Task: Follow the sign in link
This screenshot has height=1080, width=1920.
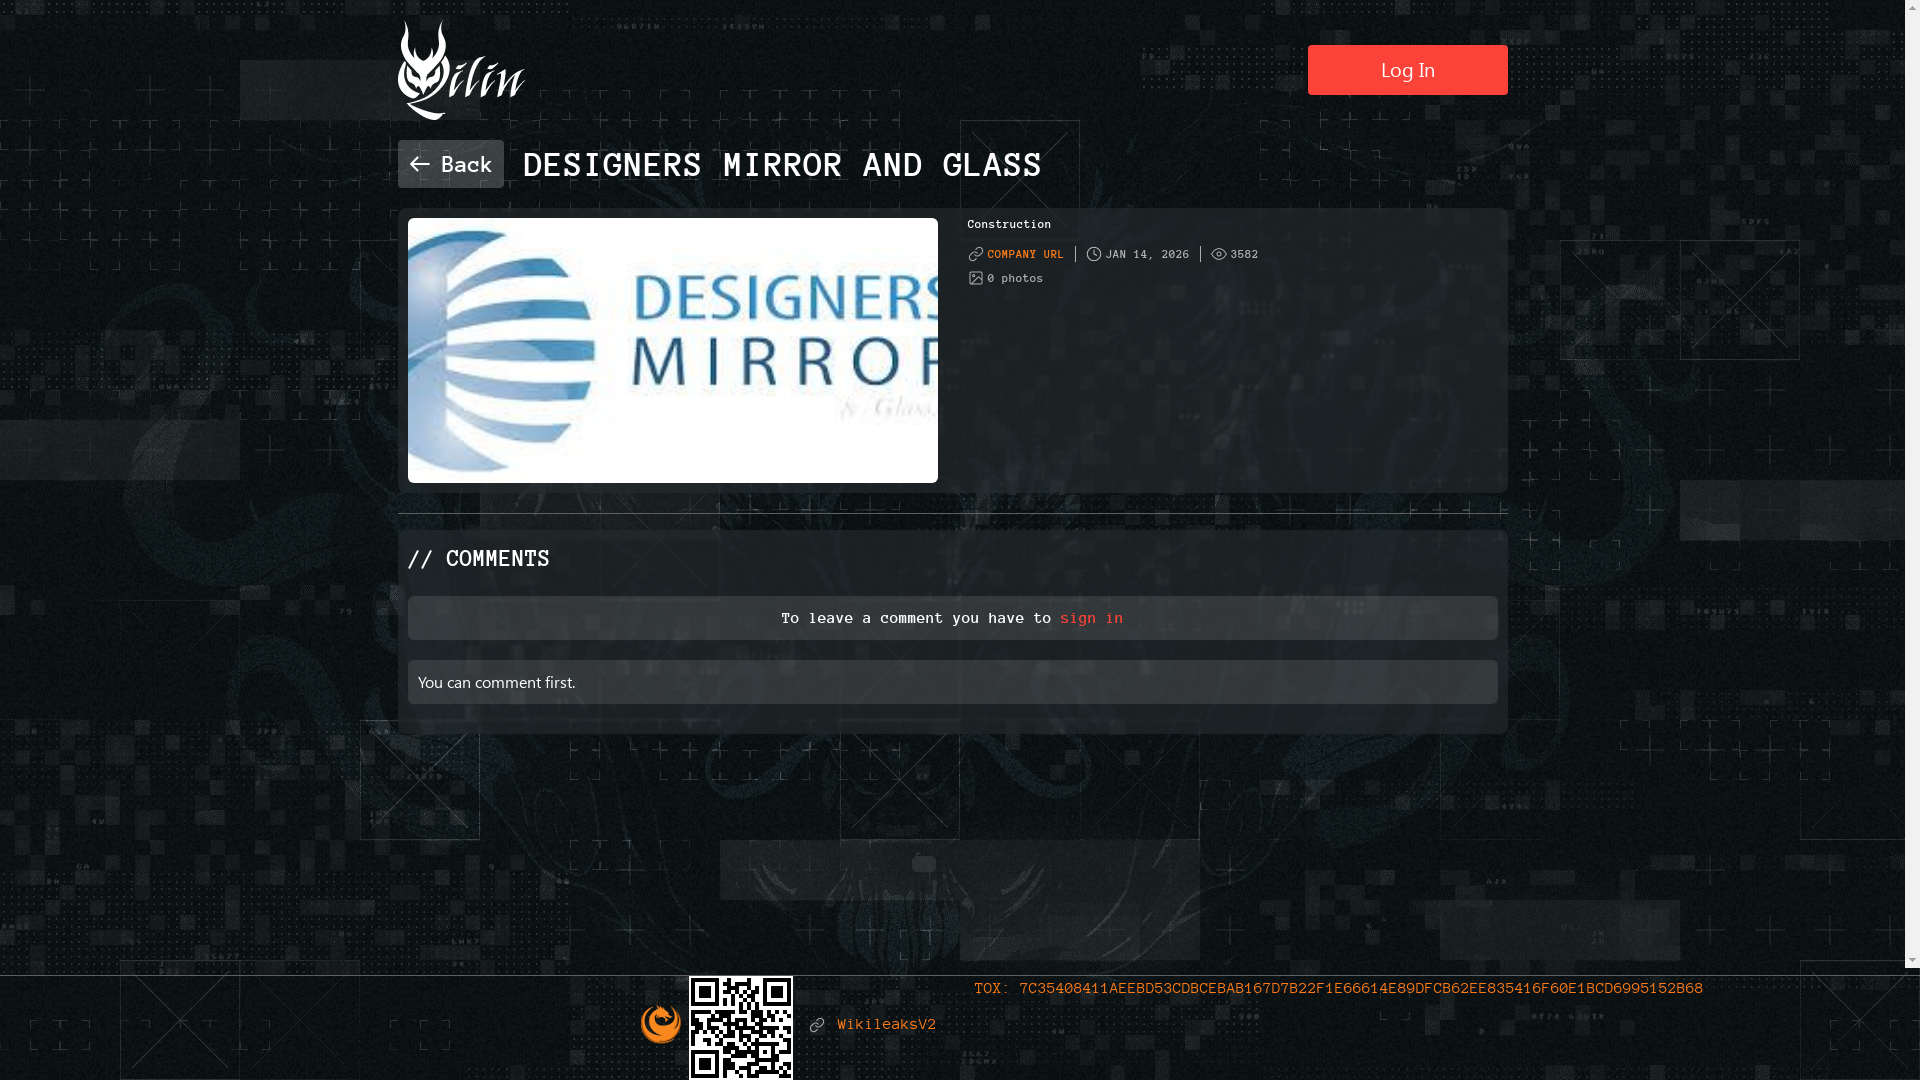Action: point(1091,618)
